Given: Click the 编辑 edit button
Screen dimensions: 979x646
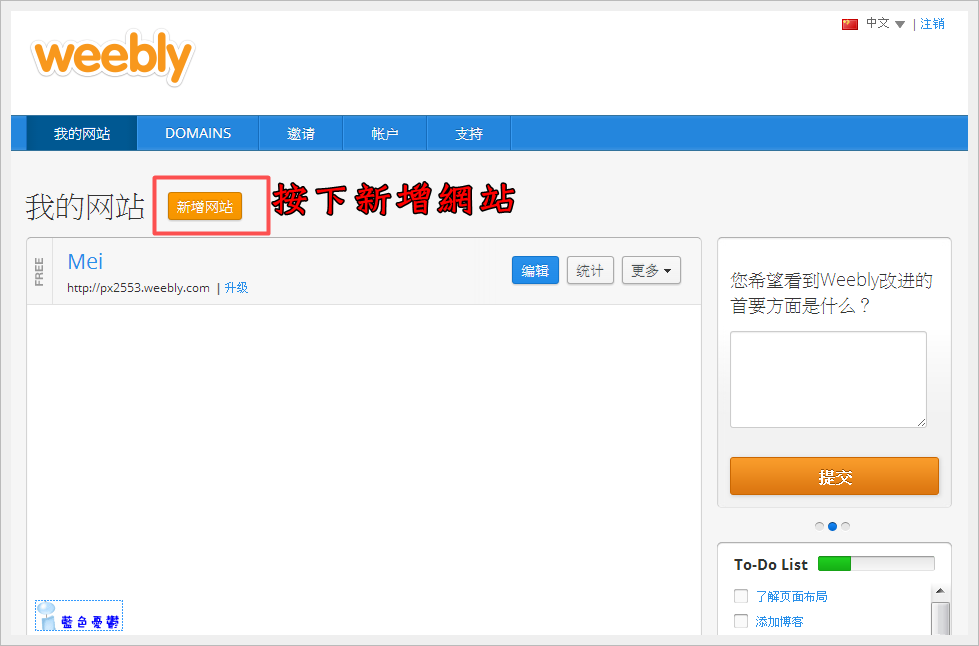Looking at the screenshot, I should tap(535, 270).
